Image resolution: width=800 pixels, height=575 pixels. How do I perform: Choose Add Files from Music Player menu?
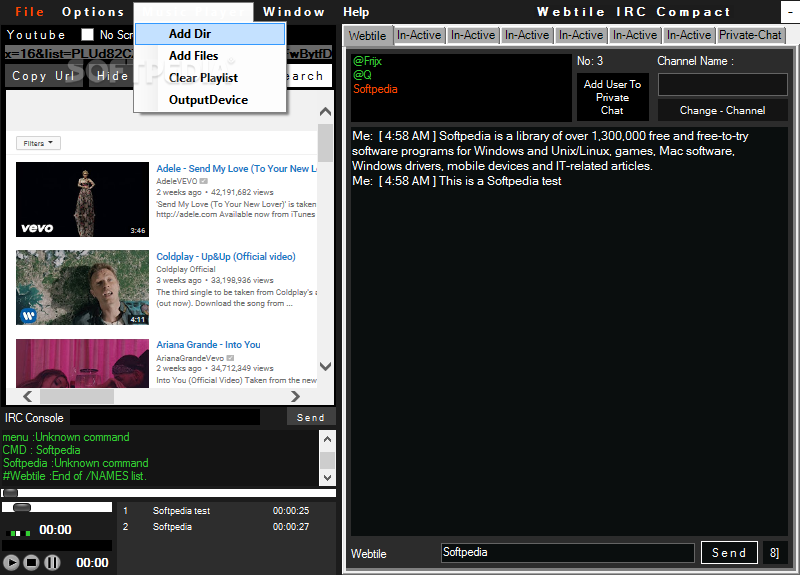click(210, 56)
